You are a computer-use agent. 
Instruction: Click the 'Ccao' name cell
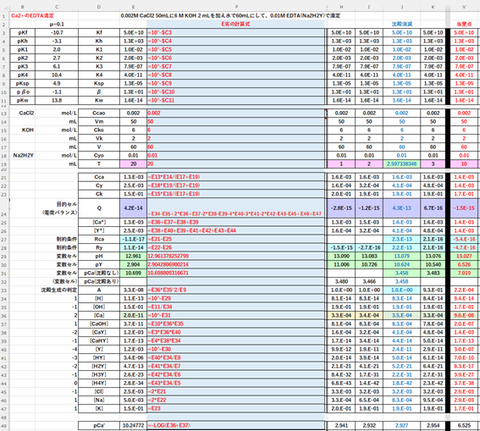point(99,113)
